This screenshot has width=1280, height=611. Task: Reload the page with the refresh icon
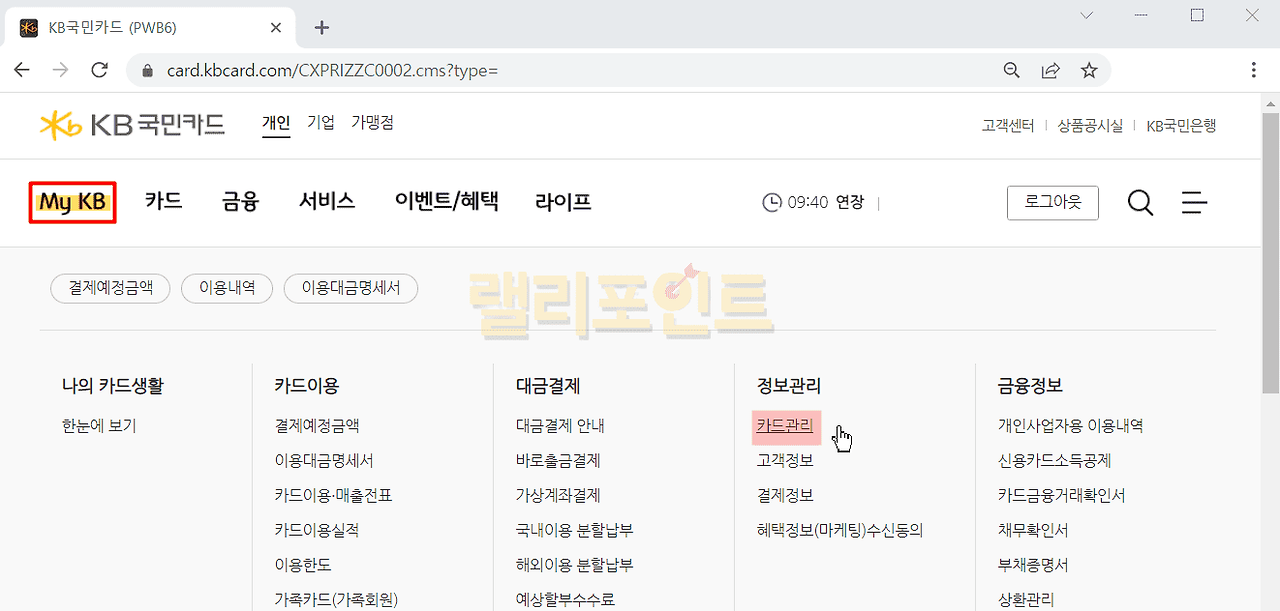(x=99, y=70)
